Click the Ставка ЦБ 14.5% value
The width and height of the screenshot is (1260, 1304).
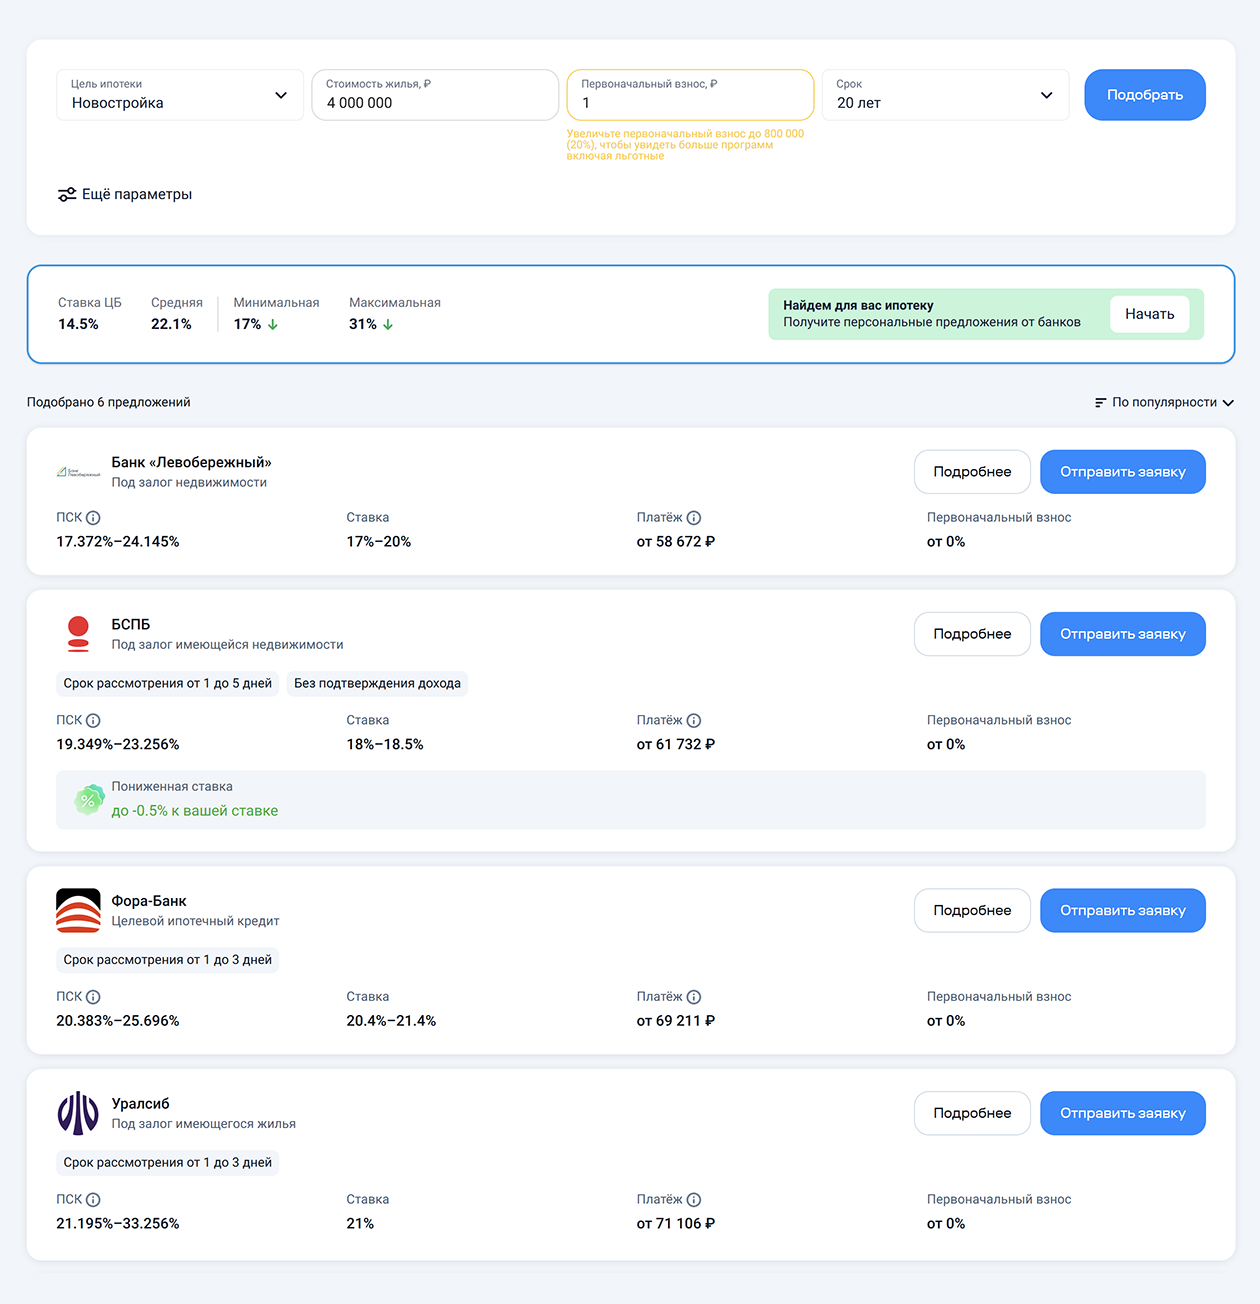coord(78,324)
